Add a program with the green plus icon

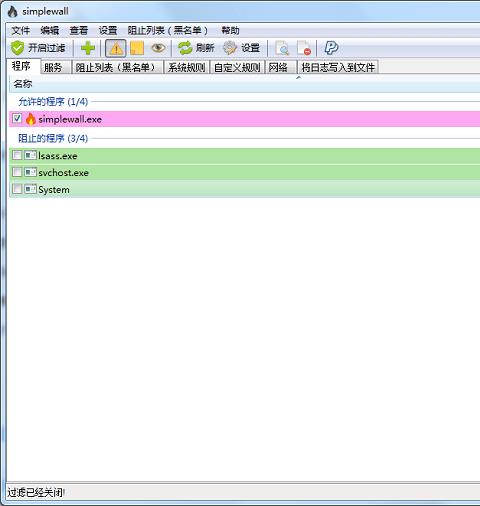click(x=88, y=48)
